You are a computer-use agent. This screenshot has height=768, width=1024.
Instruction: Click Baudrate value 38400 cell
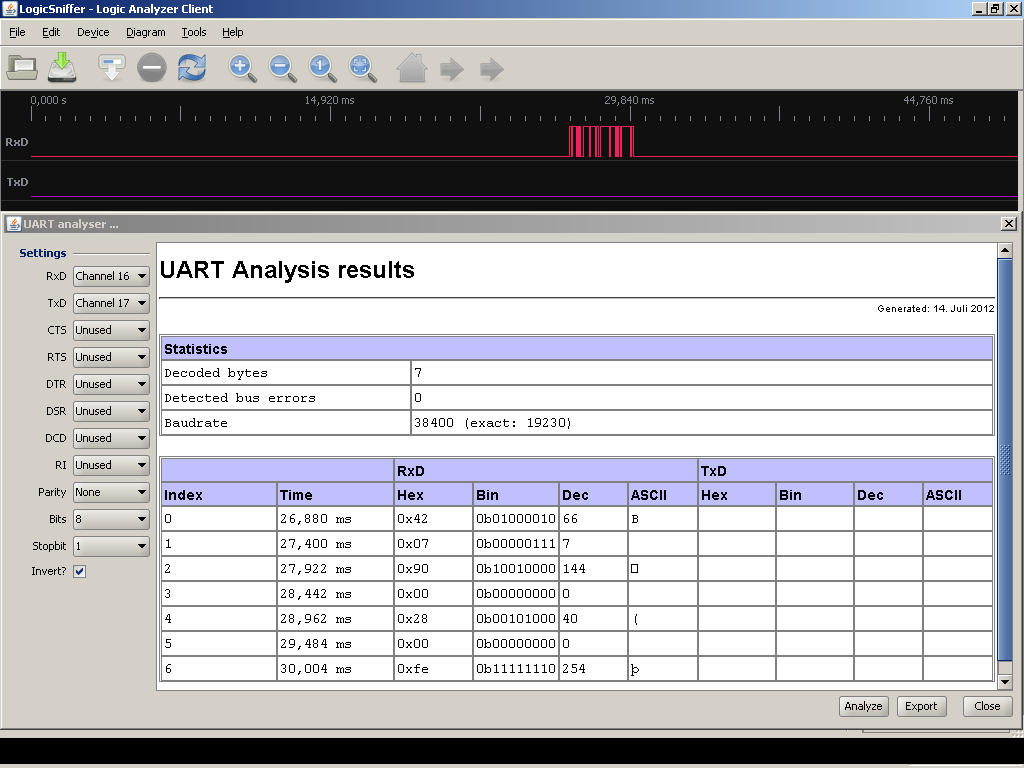[702, 423]
